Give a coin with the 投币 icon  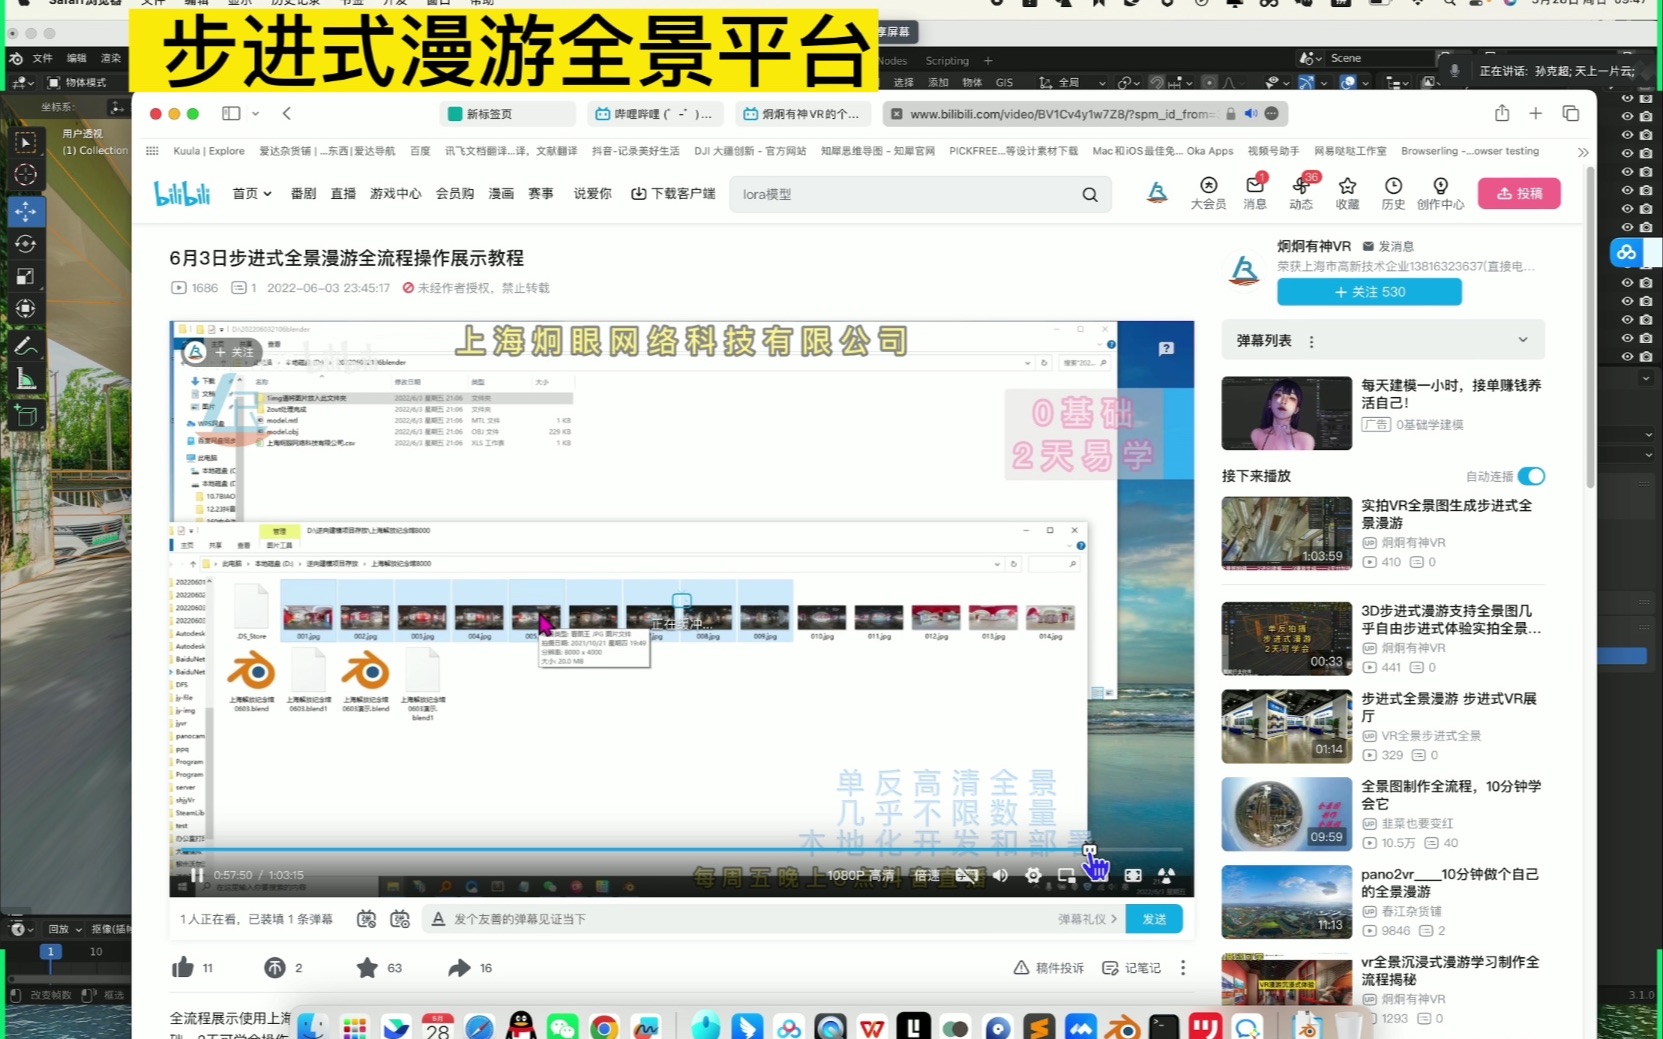tap(275, 967)
